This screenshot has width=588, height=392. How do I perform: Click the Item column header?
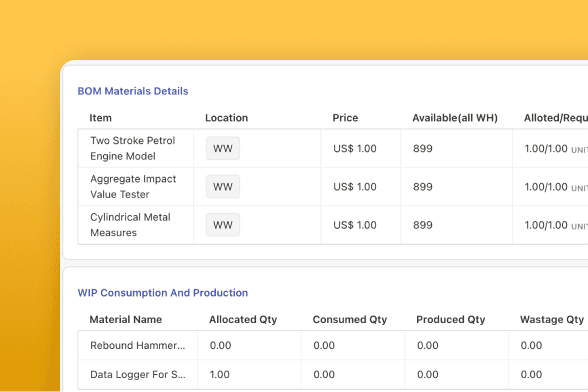click(100, 118)
